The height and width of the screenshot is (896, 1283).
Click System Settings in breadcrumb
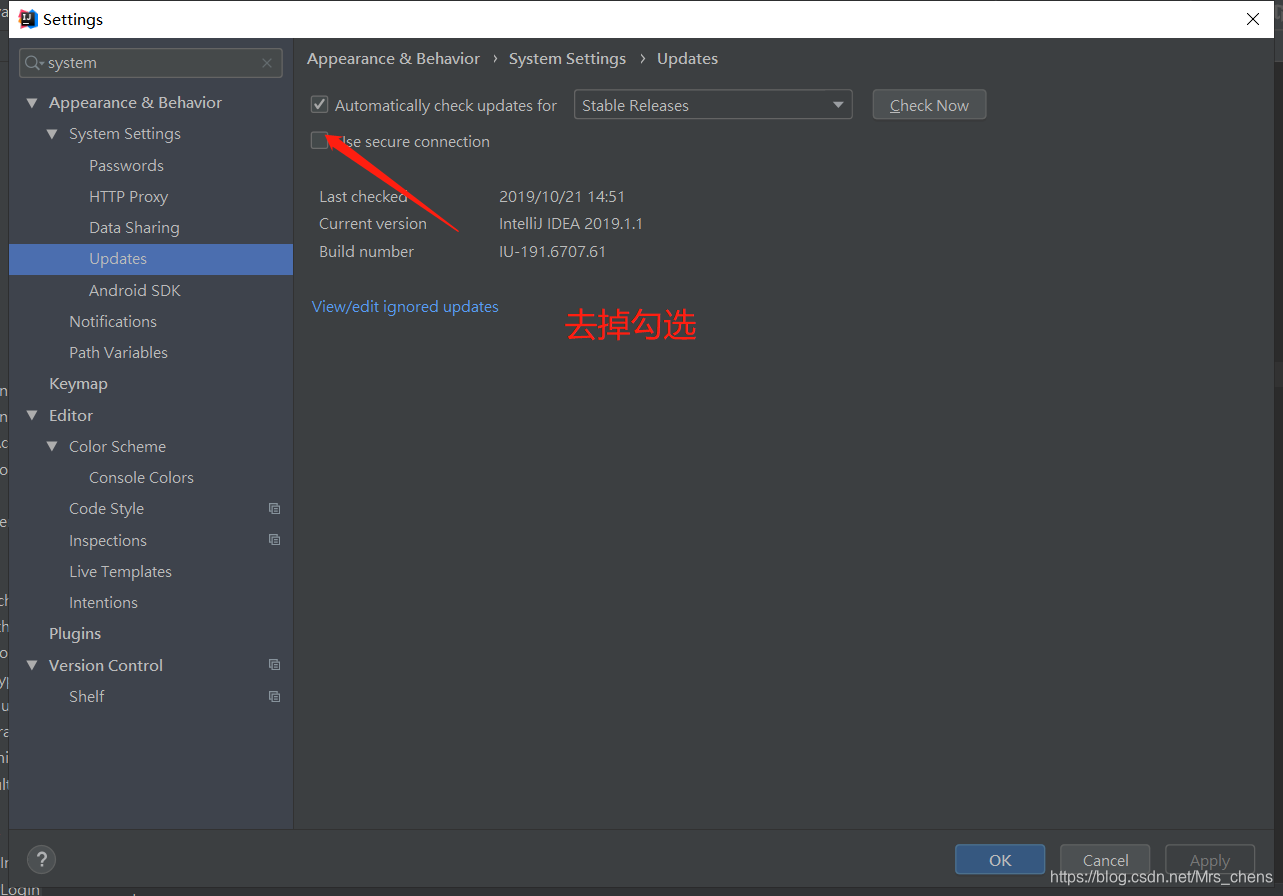click(567, 58)
